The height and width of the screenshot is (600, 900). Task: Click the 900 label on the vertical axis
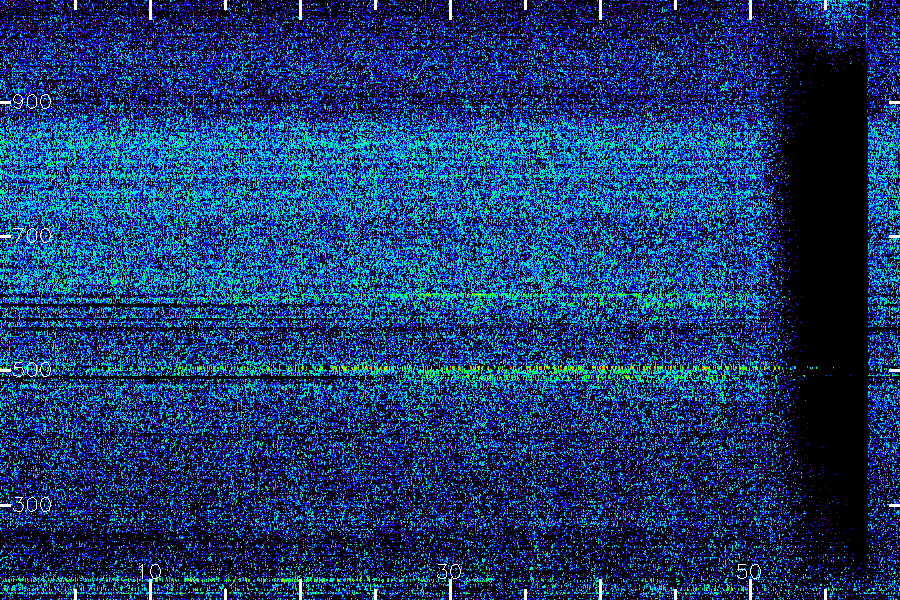(32, 102)
